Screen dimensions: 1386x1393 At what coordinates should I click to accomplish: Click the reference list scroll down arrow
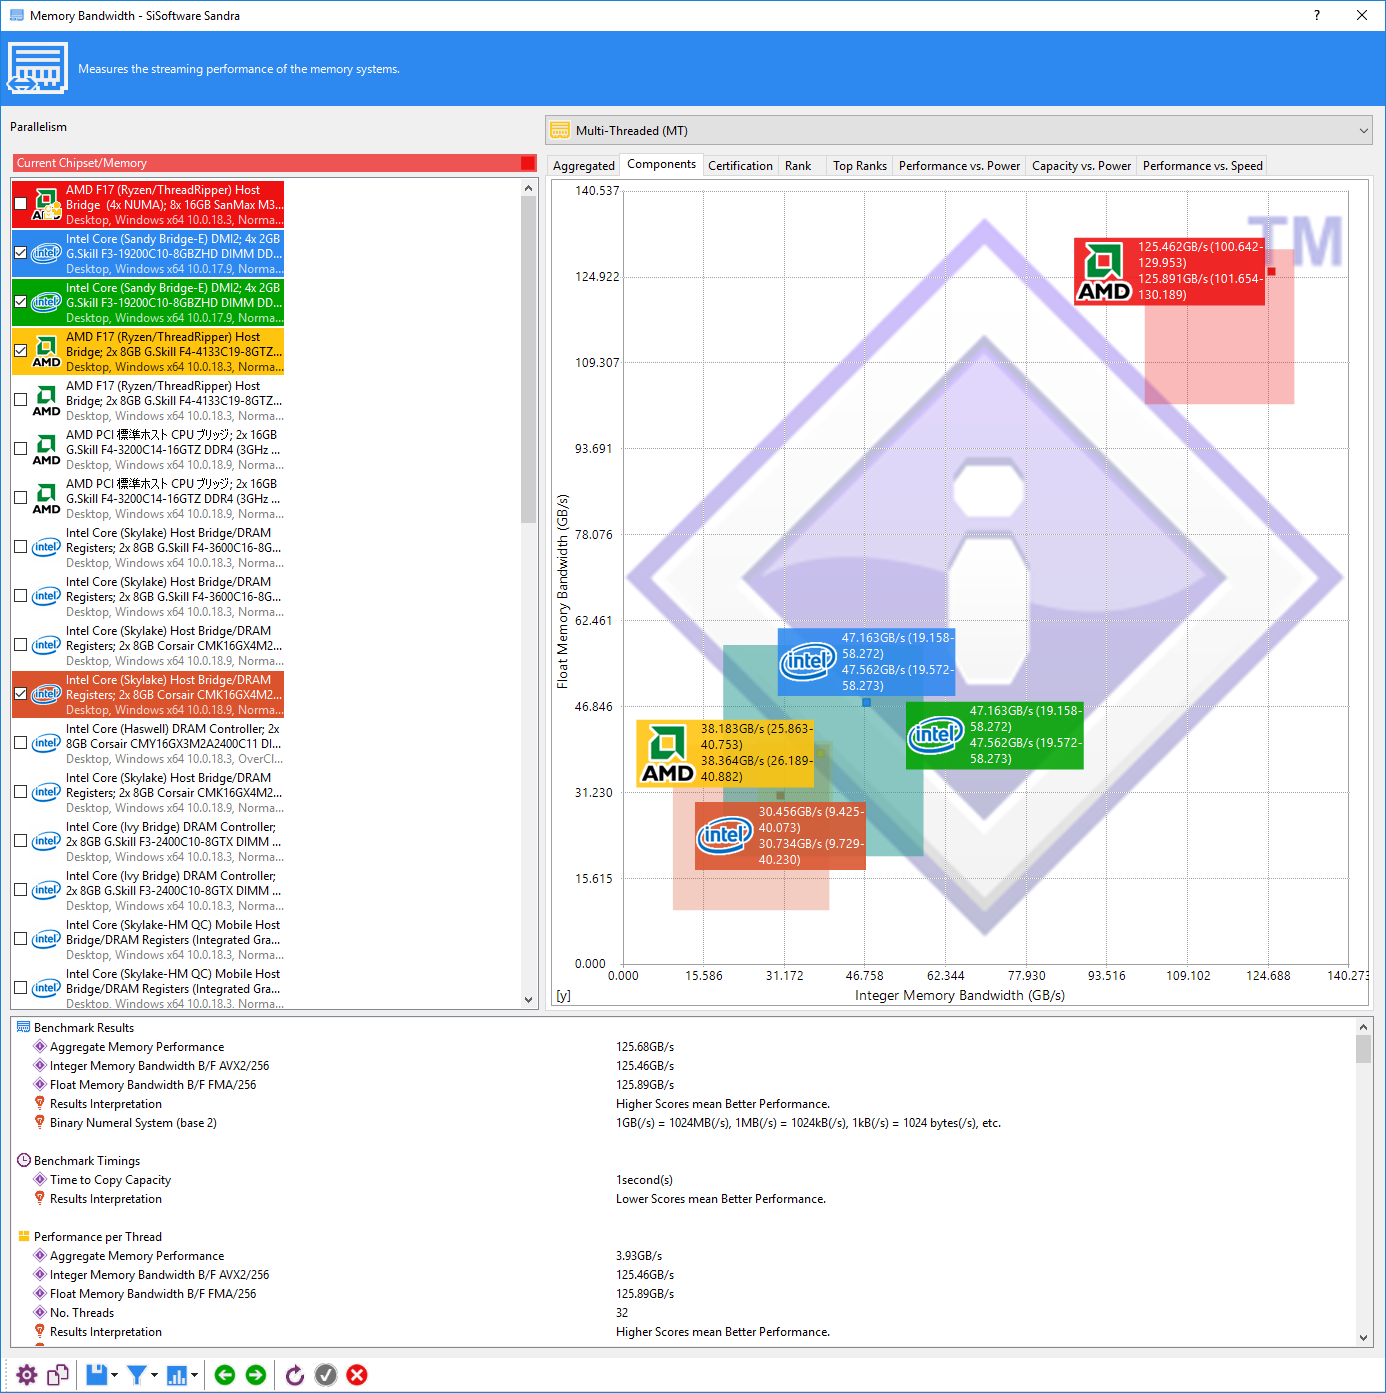[x=529, y=999]
